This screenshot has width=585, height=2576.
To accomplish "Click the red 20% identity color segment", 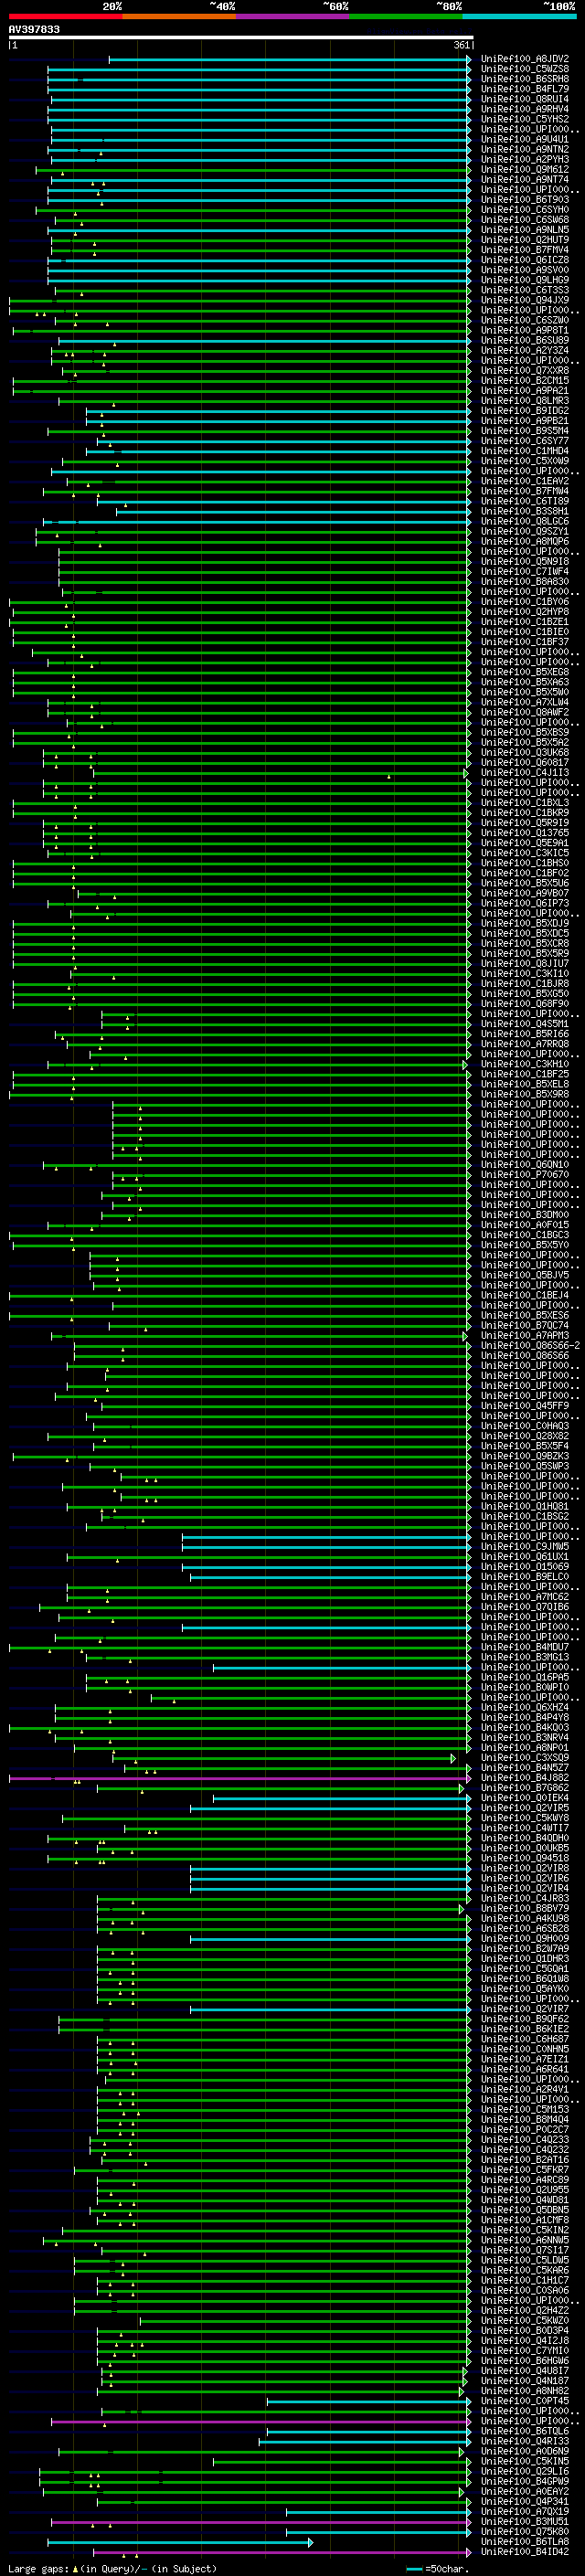I will [65, 16].
